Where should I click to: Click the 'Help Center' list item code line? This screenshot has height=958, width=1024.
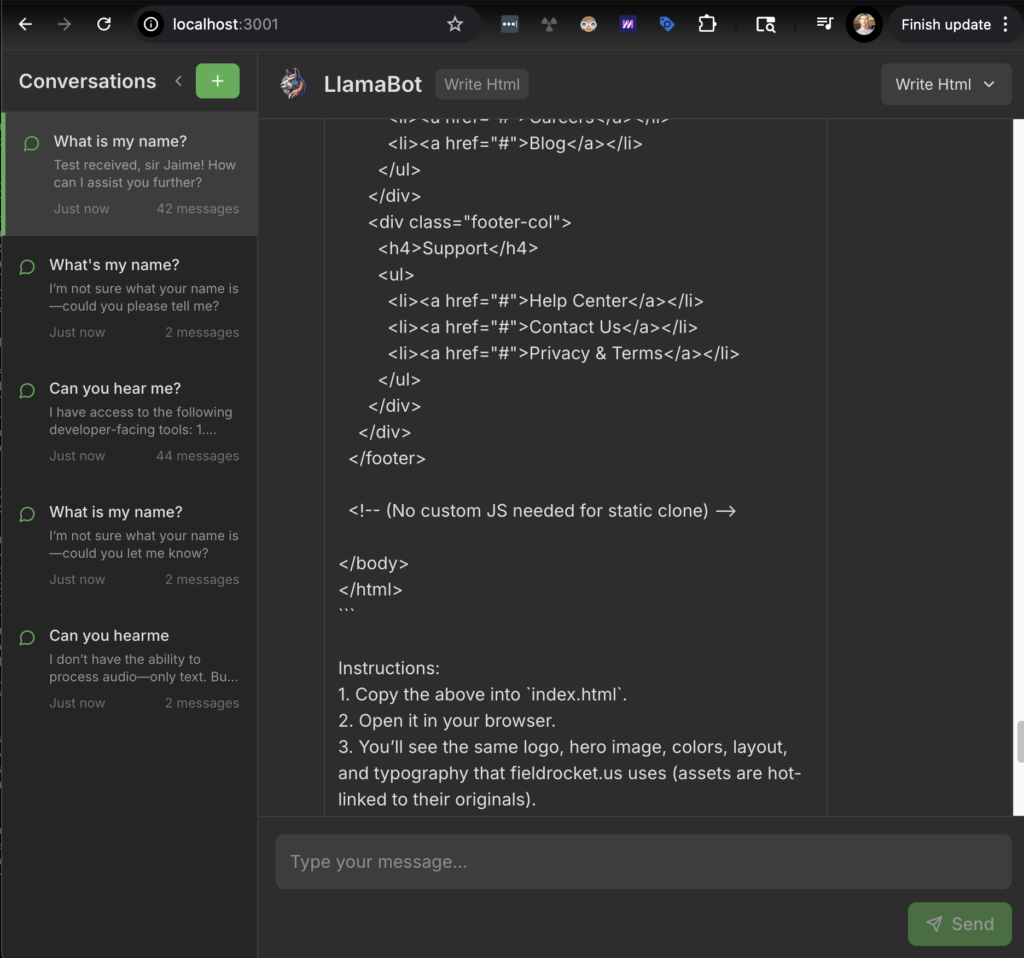[x=545, y=301]
